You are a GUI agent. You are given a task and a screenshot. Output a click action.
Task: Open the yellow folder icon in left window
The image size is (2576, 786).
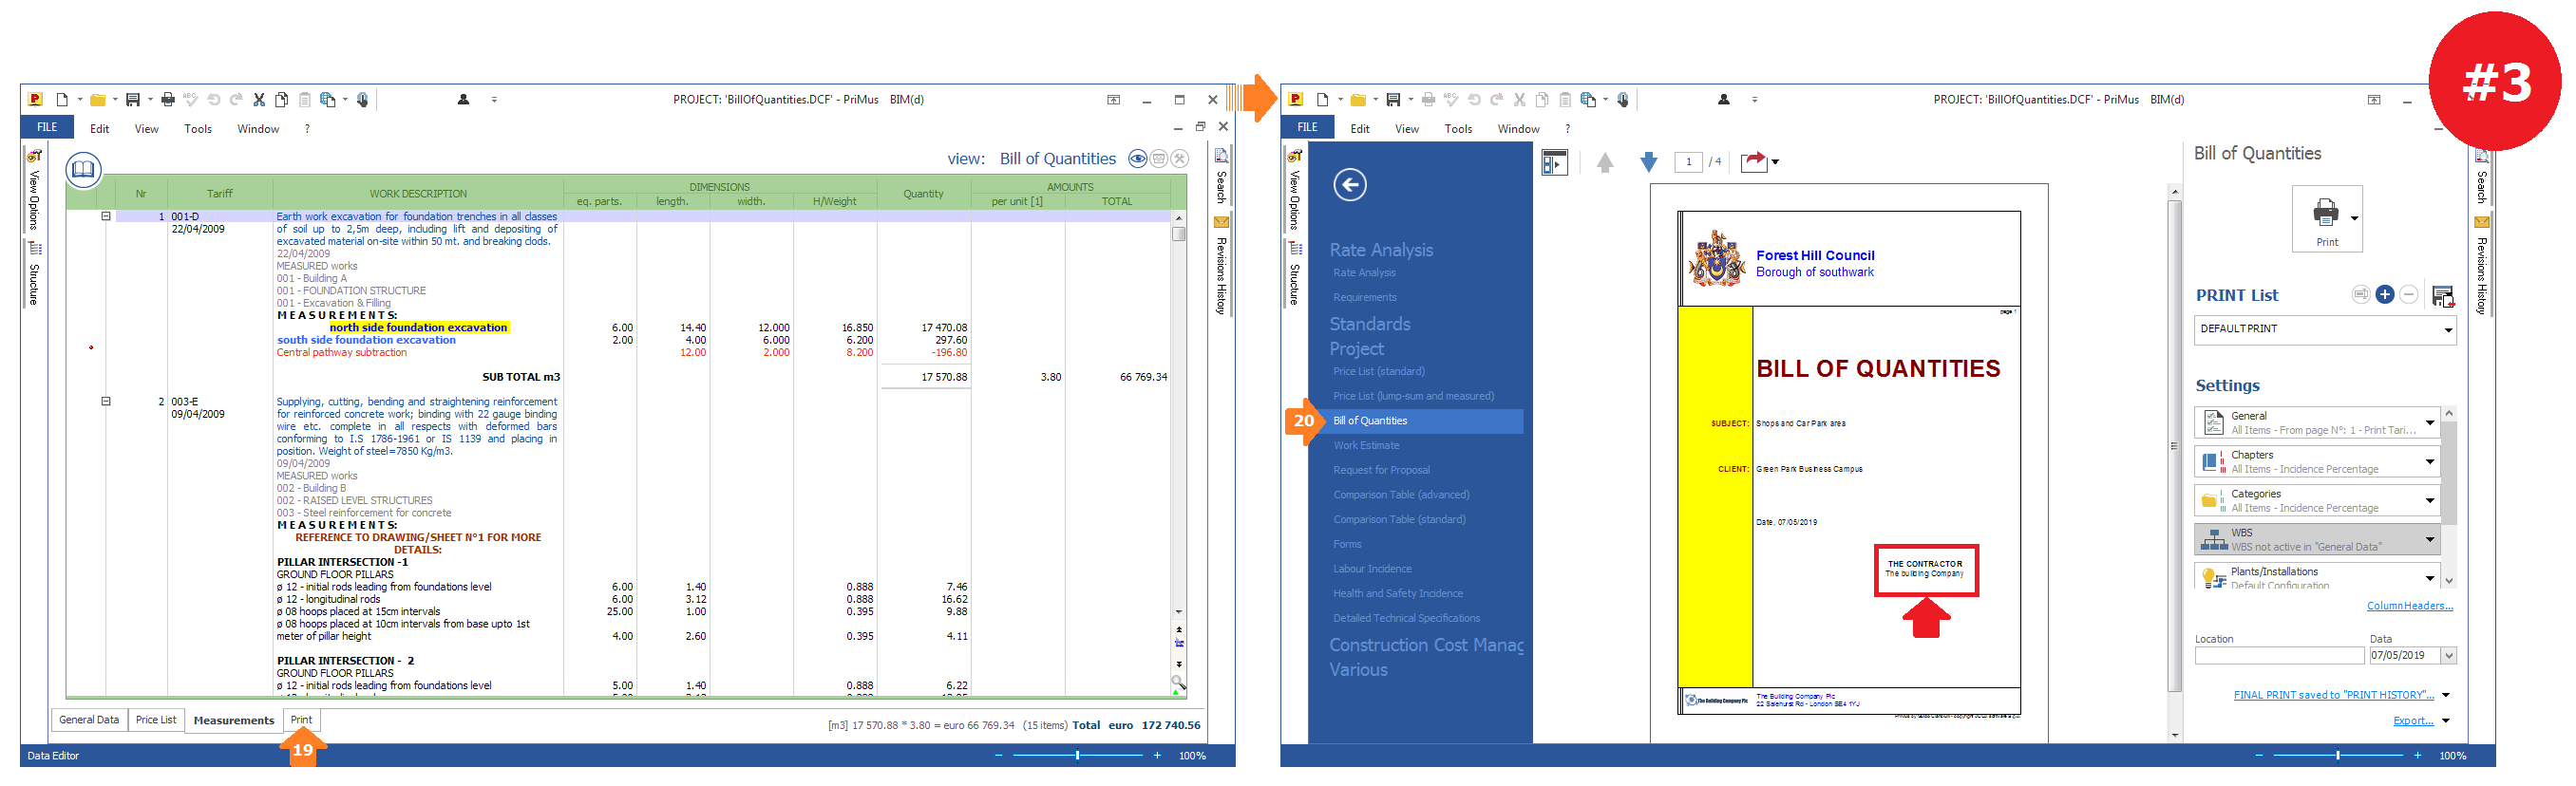pyautogui.click(x=98, y=99)
